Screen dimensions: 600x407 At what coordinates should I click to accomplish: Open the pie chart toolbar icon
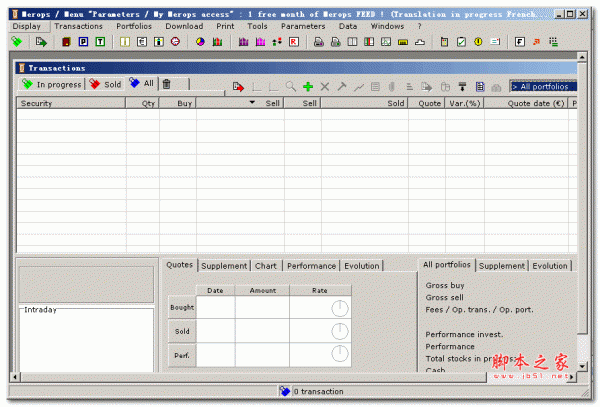click(x=200, y=41)
